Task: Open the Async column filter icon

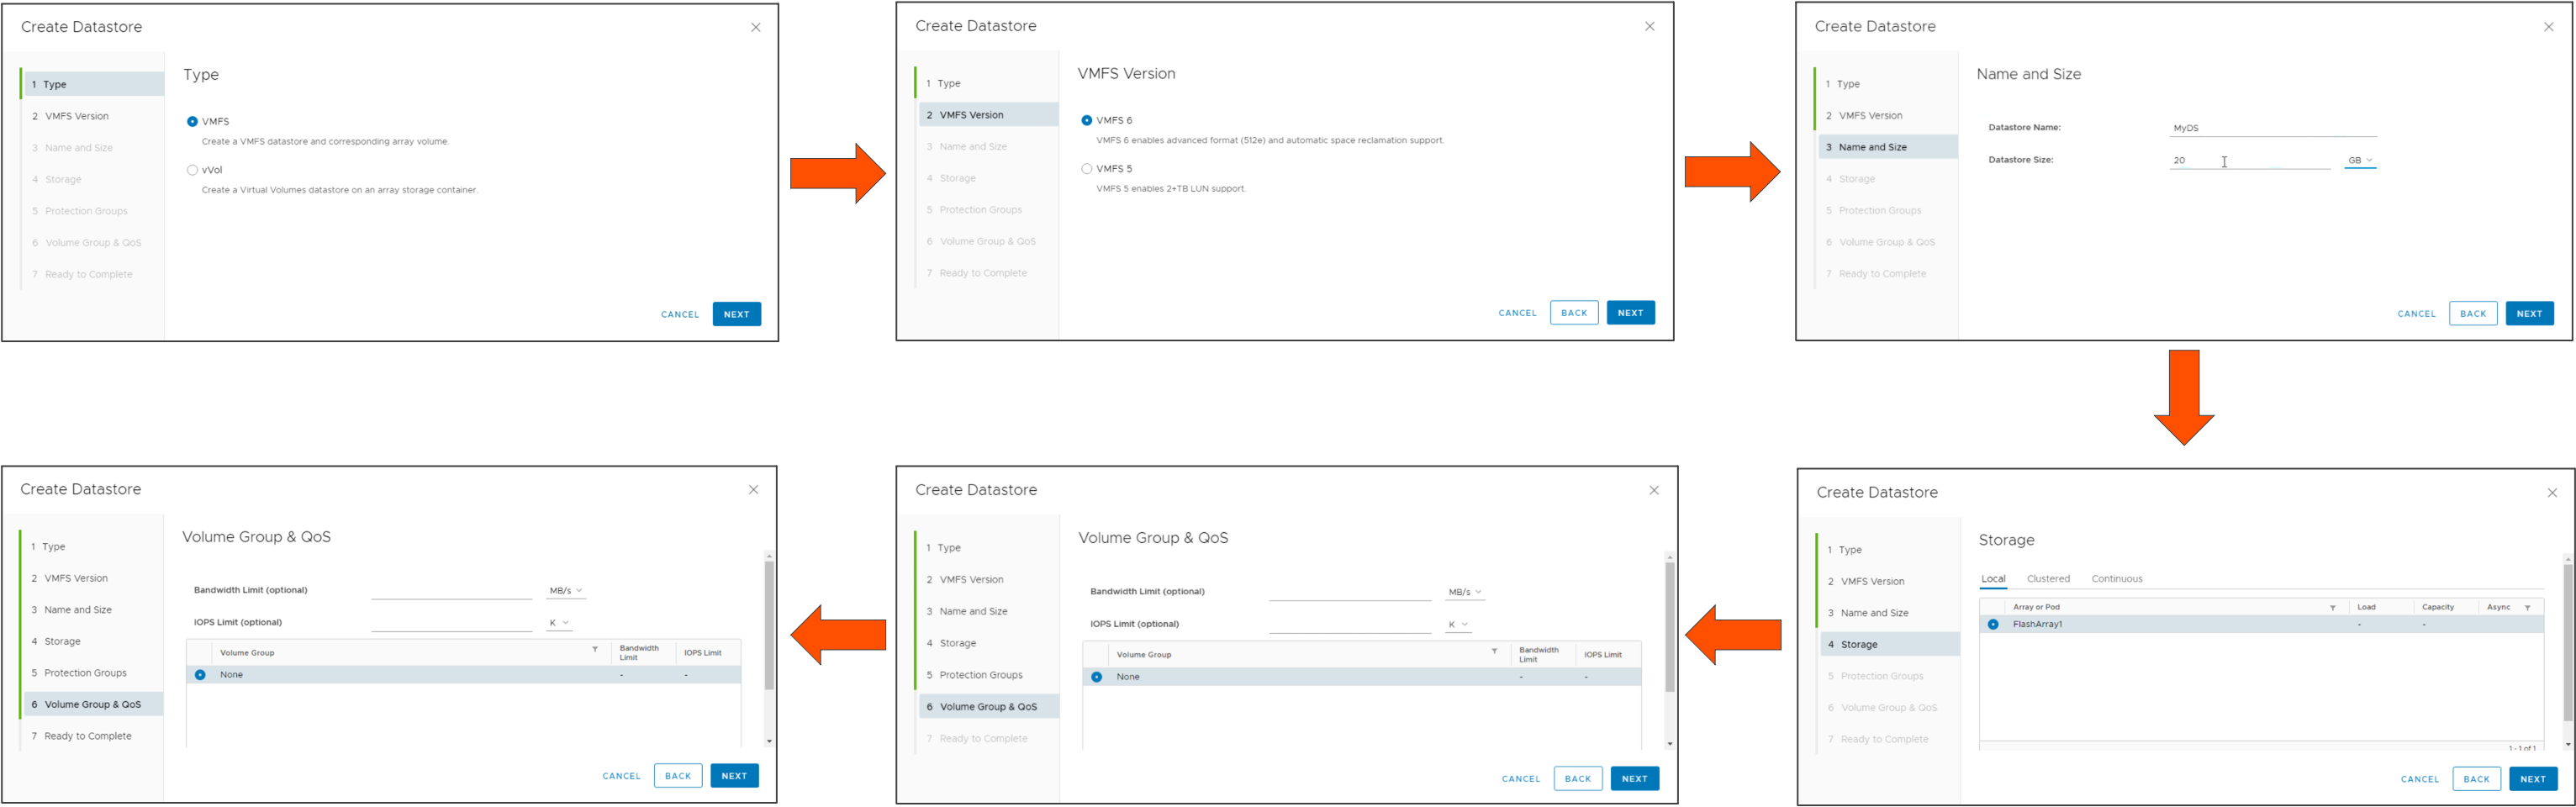Action: [x=2527, y=608]
